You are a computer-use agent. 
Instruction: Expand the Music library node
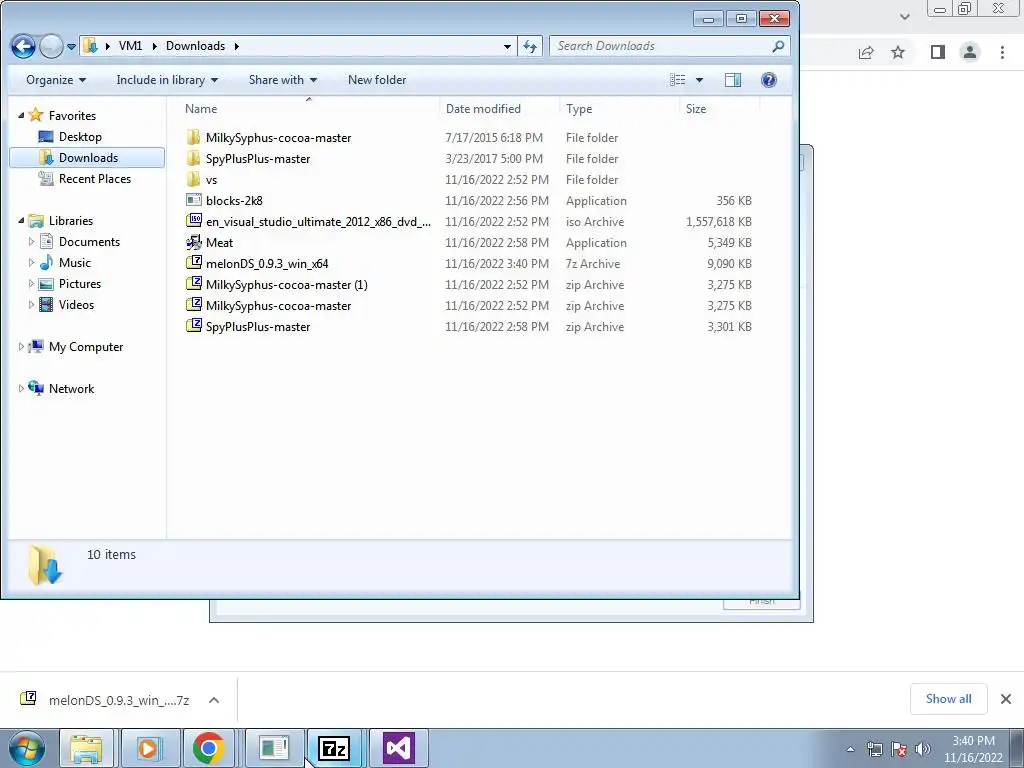tap(31, 263)
